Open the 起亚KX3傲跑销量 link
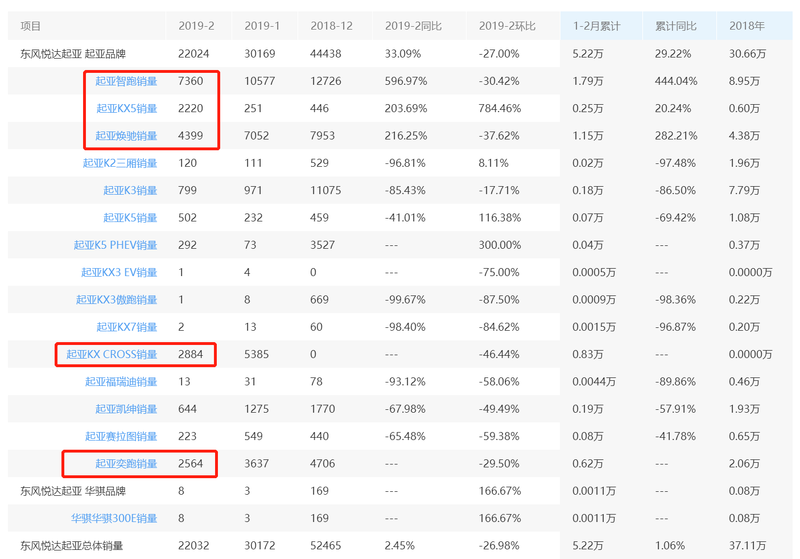The image size is (800, 559). [116, 299]
